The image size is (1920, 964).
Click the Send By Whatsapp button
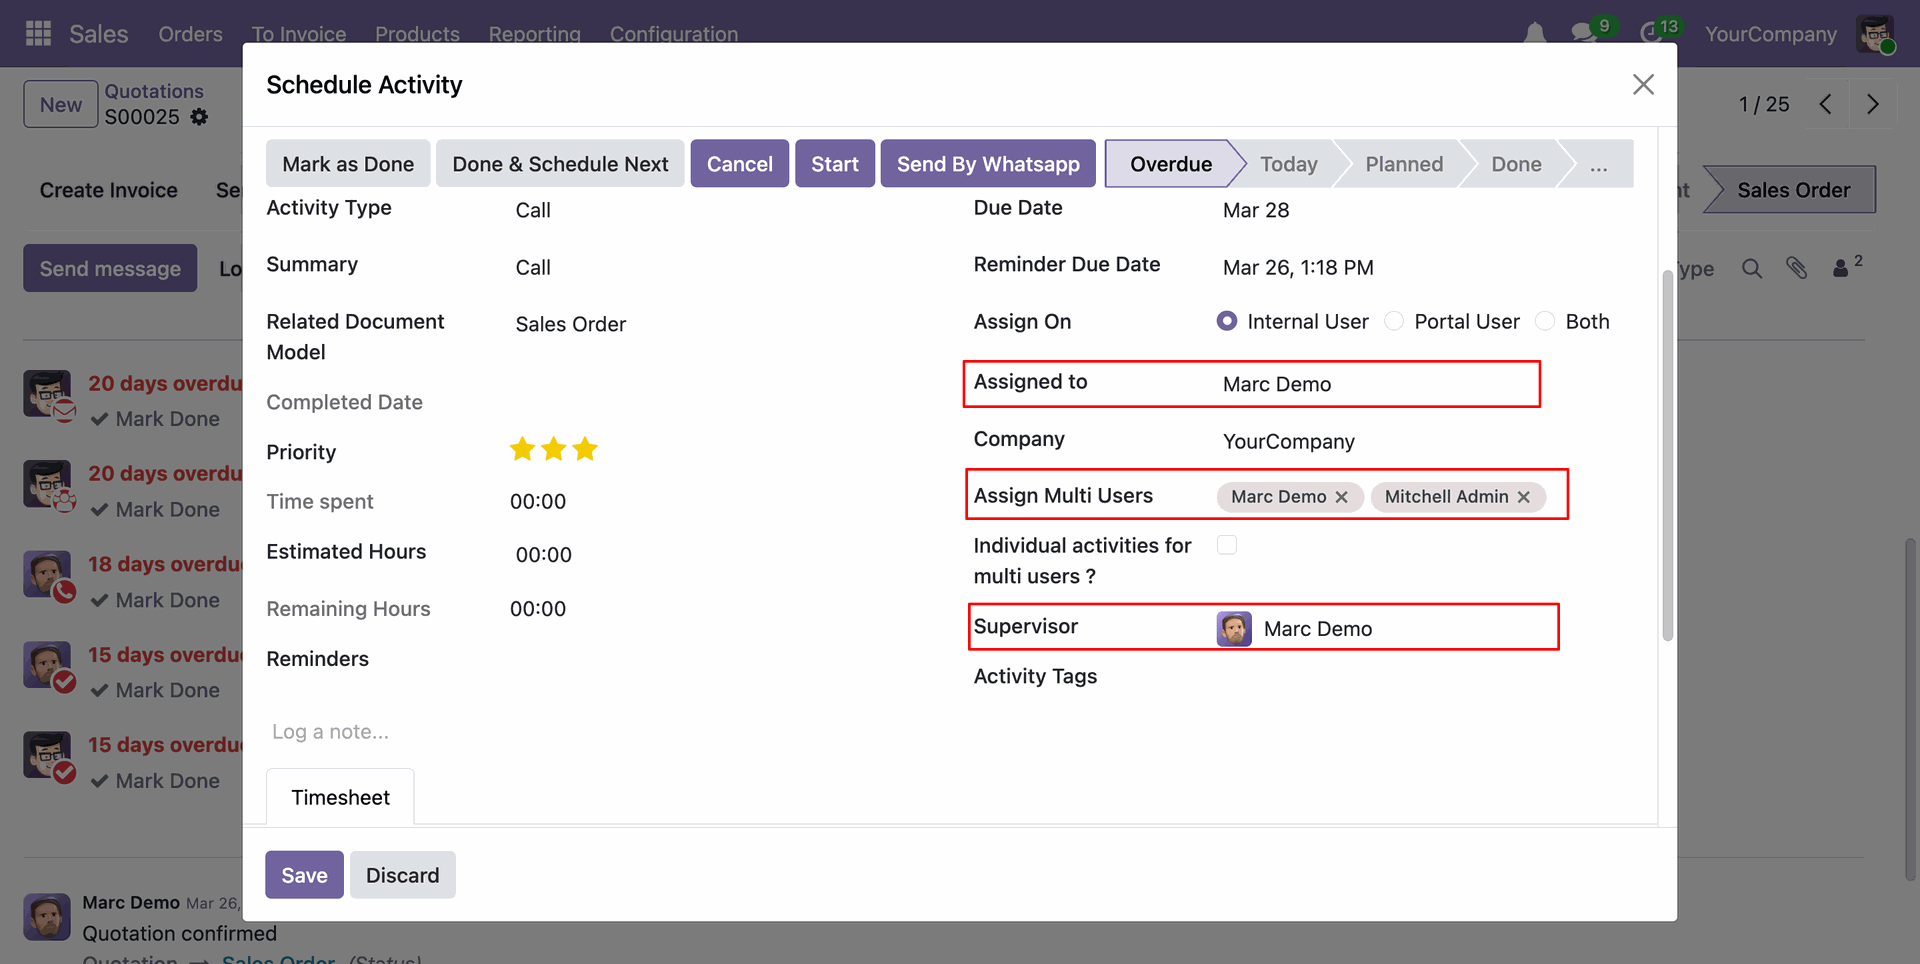[x=987, y=164]
